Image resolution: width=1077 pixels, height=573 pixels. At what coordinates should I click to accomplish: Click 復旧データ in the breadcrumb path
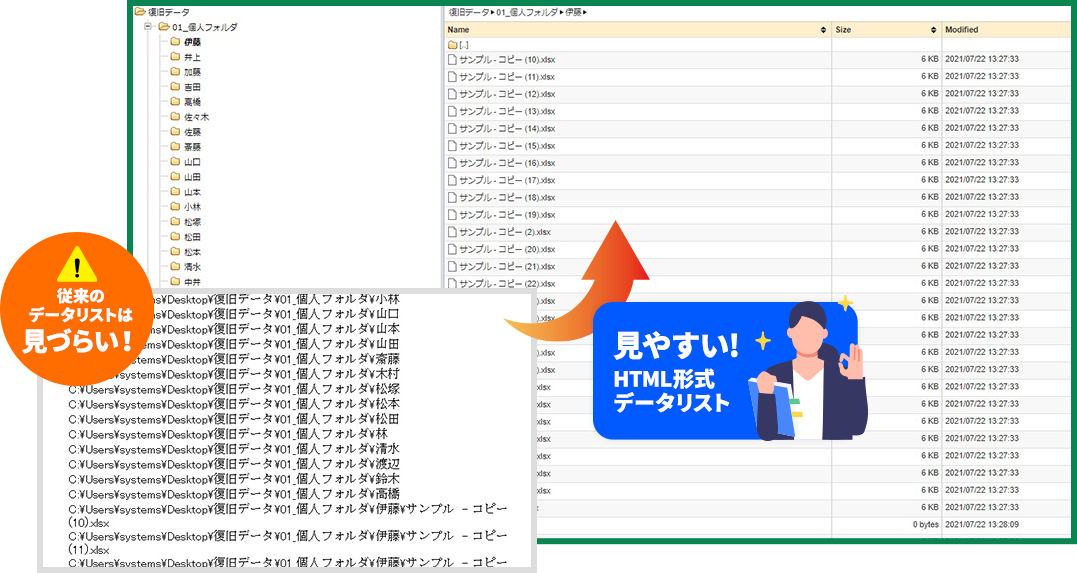(x=469, y=12)
